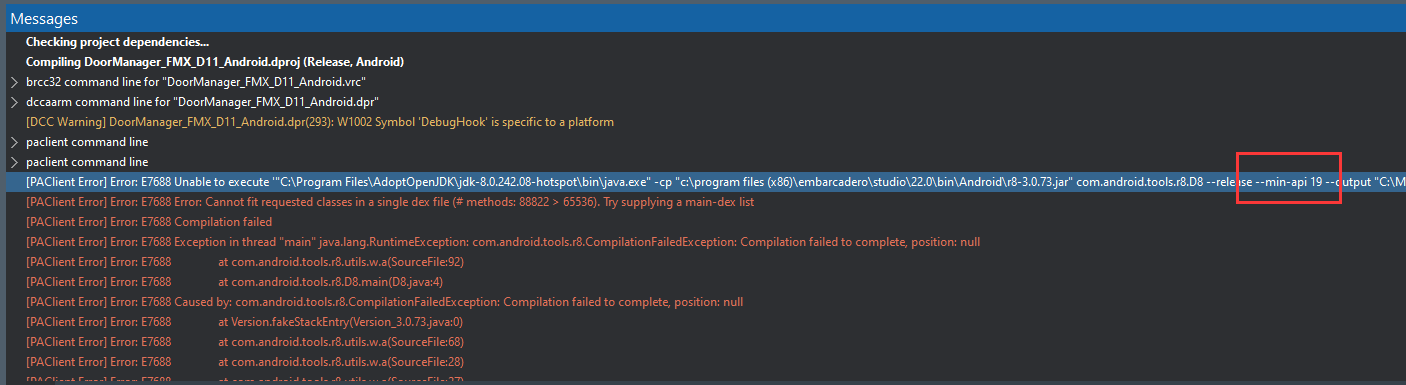Select the Messages panel title bar
The height and width of the screenshot is (385, 1406).
703,18
